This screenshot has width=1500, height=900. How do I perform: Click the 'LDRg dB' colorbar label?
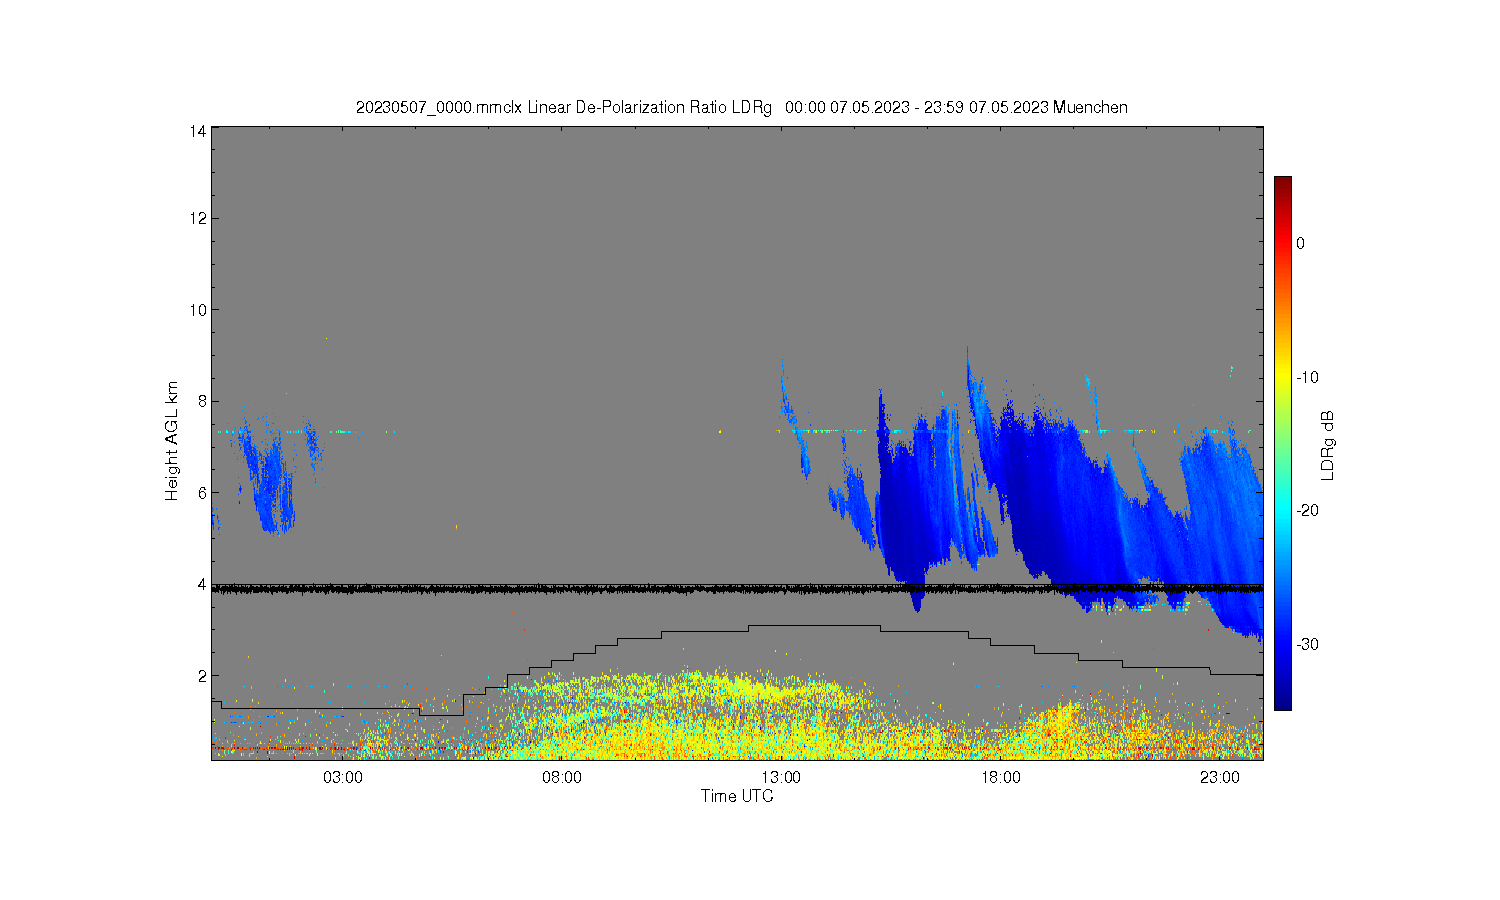pyautogui.click(x=1328, y=445)
